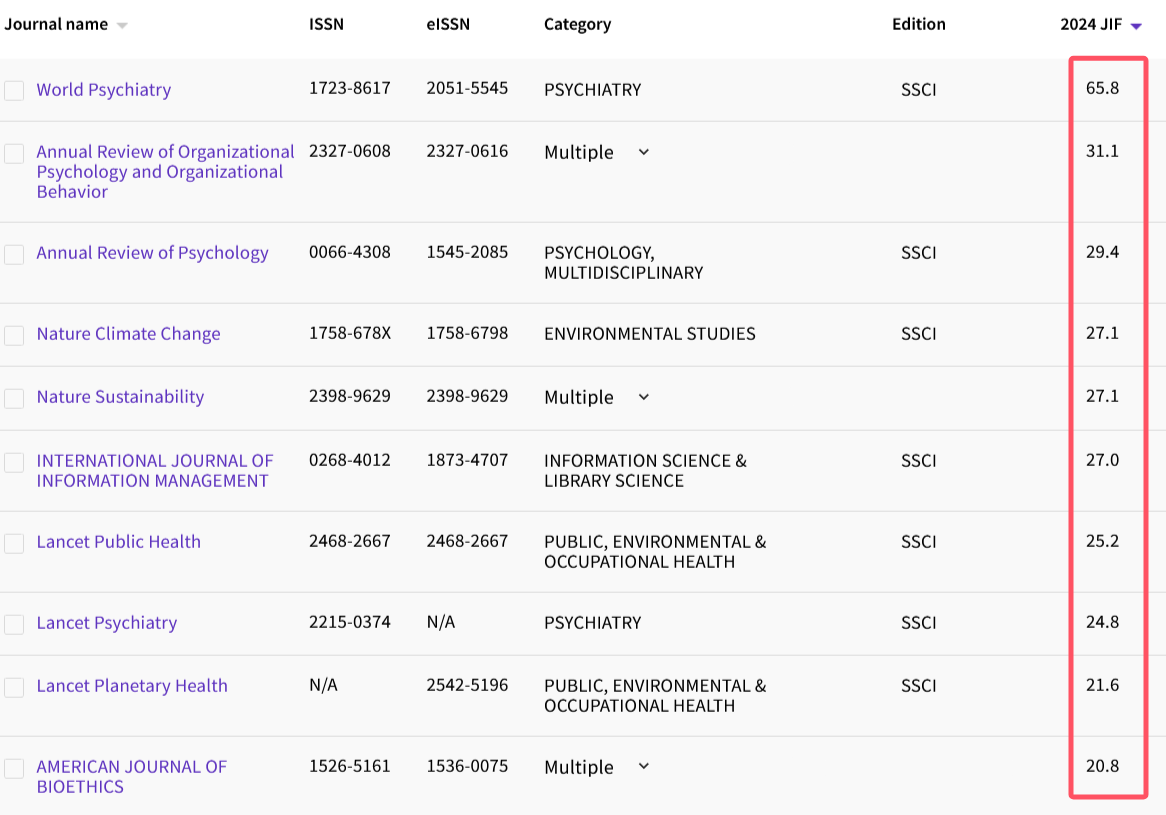Open Lancet Planetary Health journal link
1166x815 pixels.
[132, 686]
